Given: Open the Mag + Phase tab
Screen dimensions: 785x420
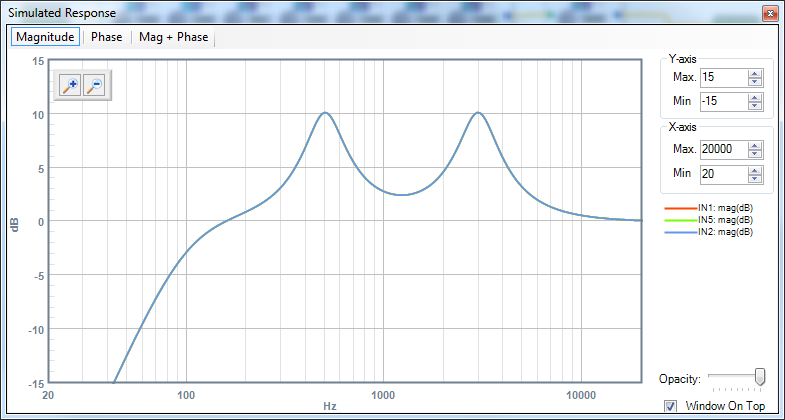Looking at the screenshot, I should click(x=173, y=37).
